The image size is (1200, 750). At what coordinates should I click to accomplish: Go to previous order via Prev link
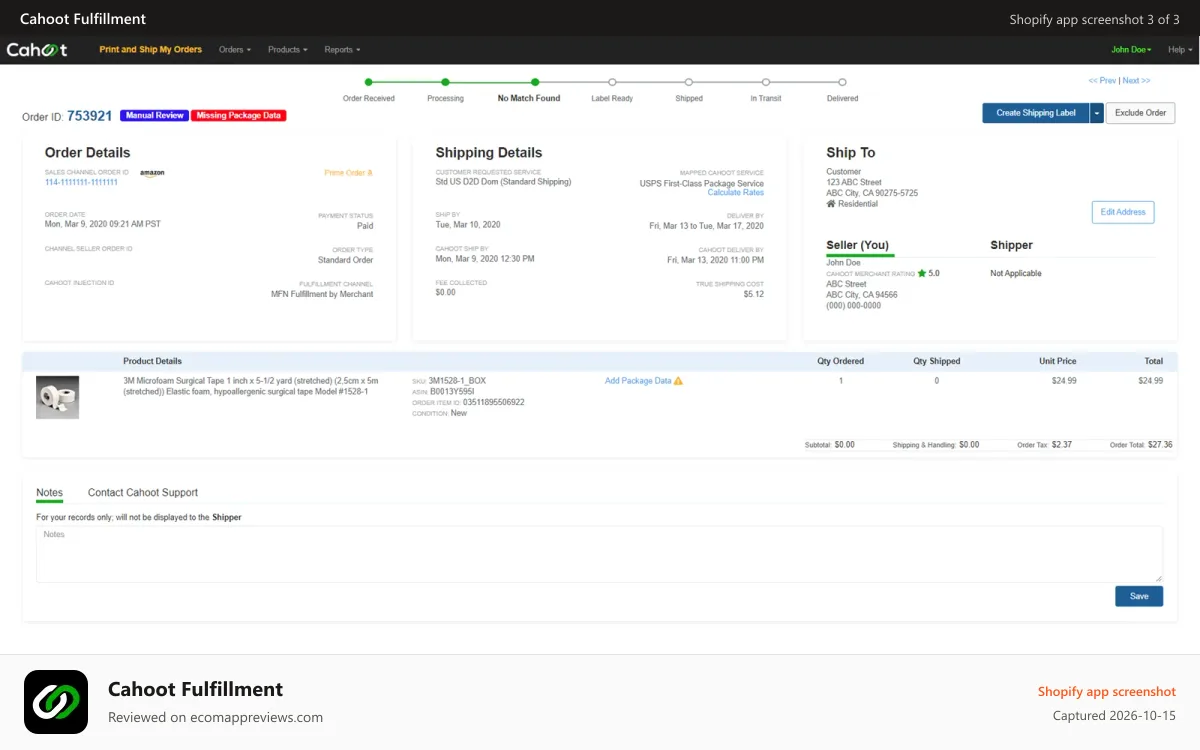click(x=1102, y=81)
